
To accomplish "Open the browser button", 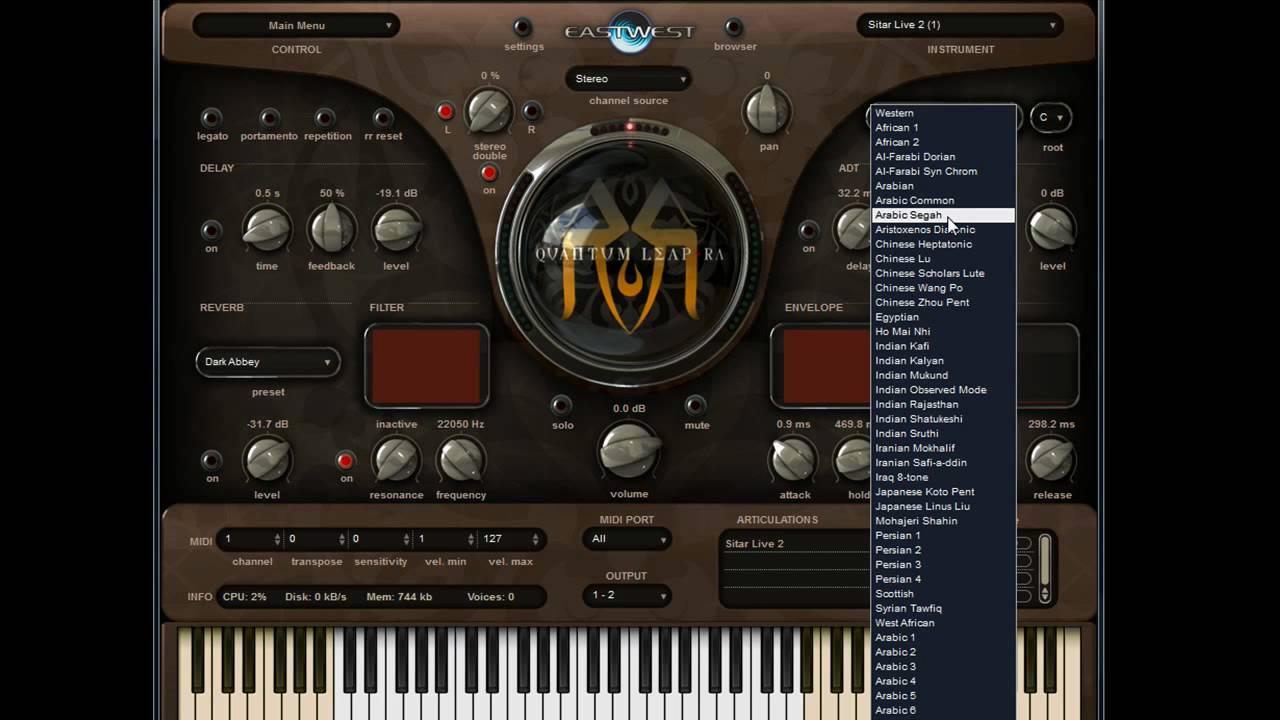I will click(734, 27).
